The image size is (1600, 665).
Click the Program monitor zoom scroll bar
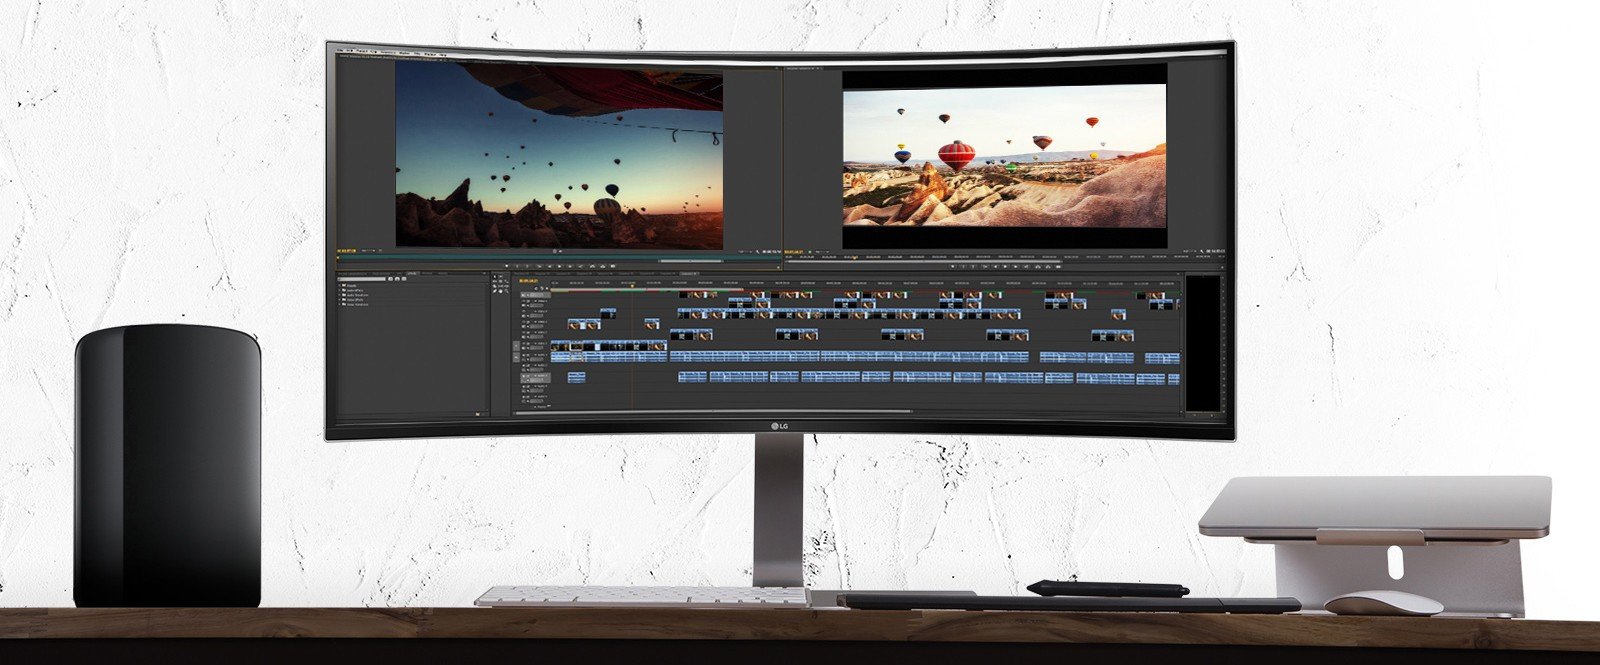click(x=924, y=261)
